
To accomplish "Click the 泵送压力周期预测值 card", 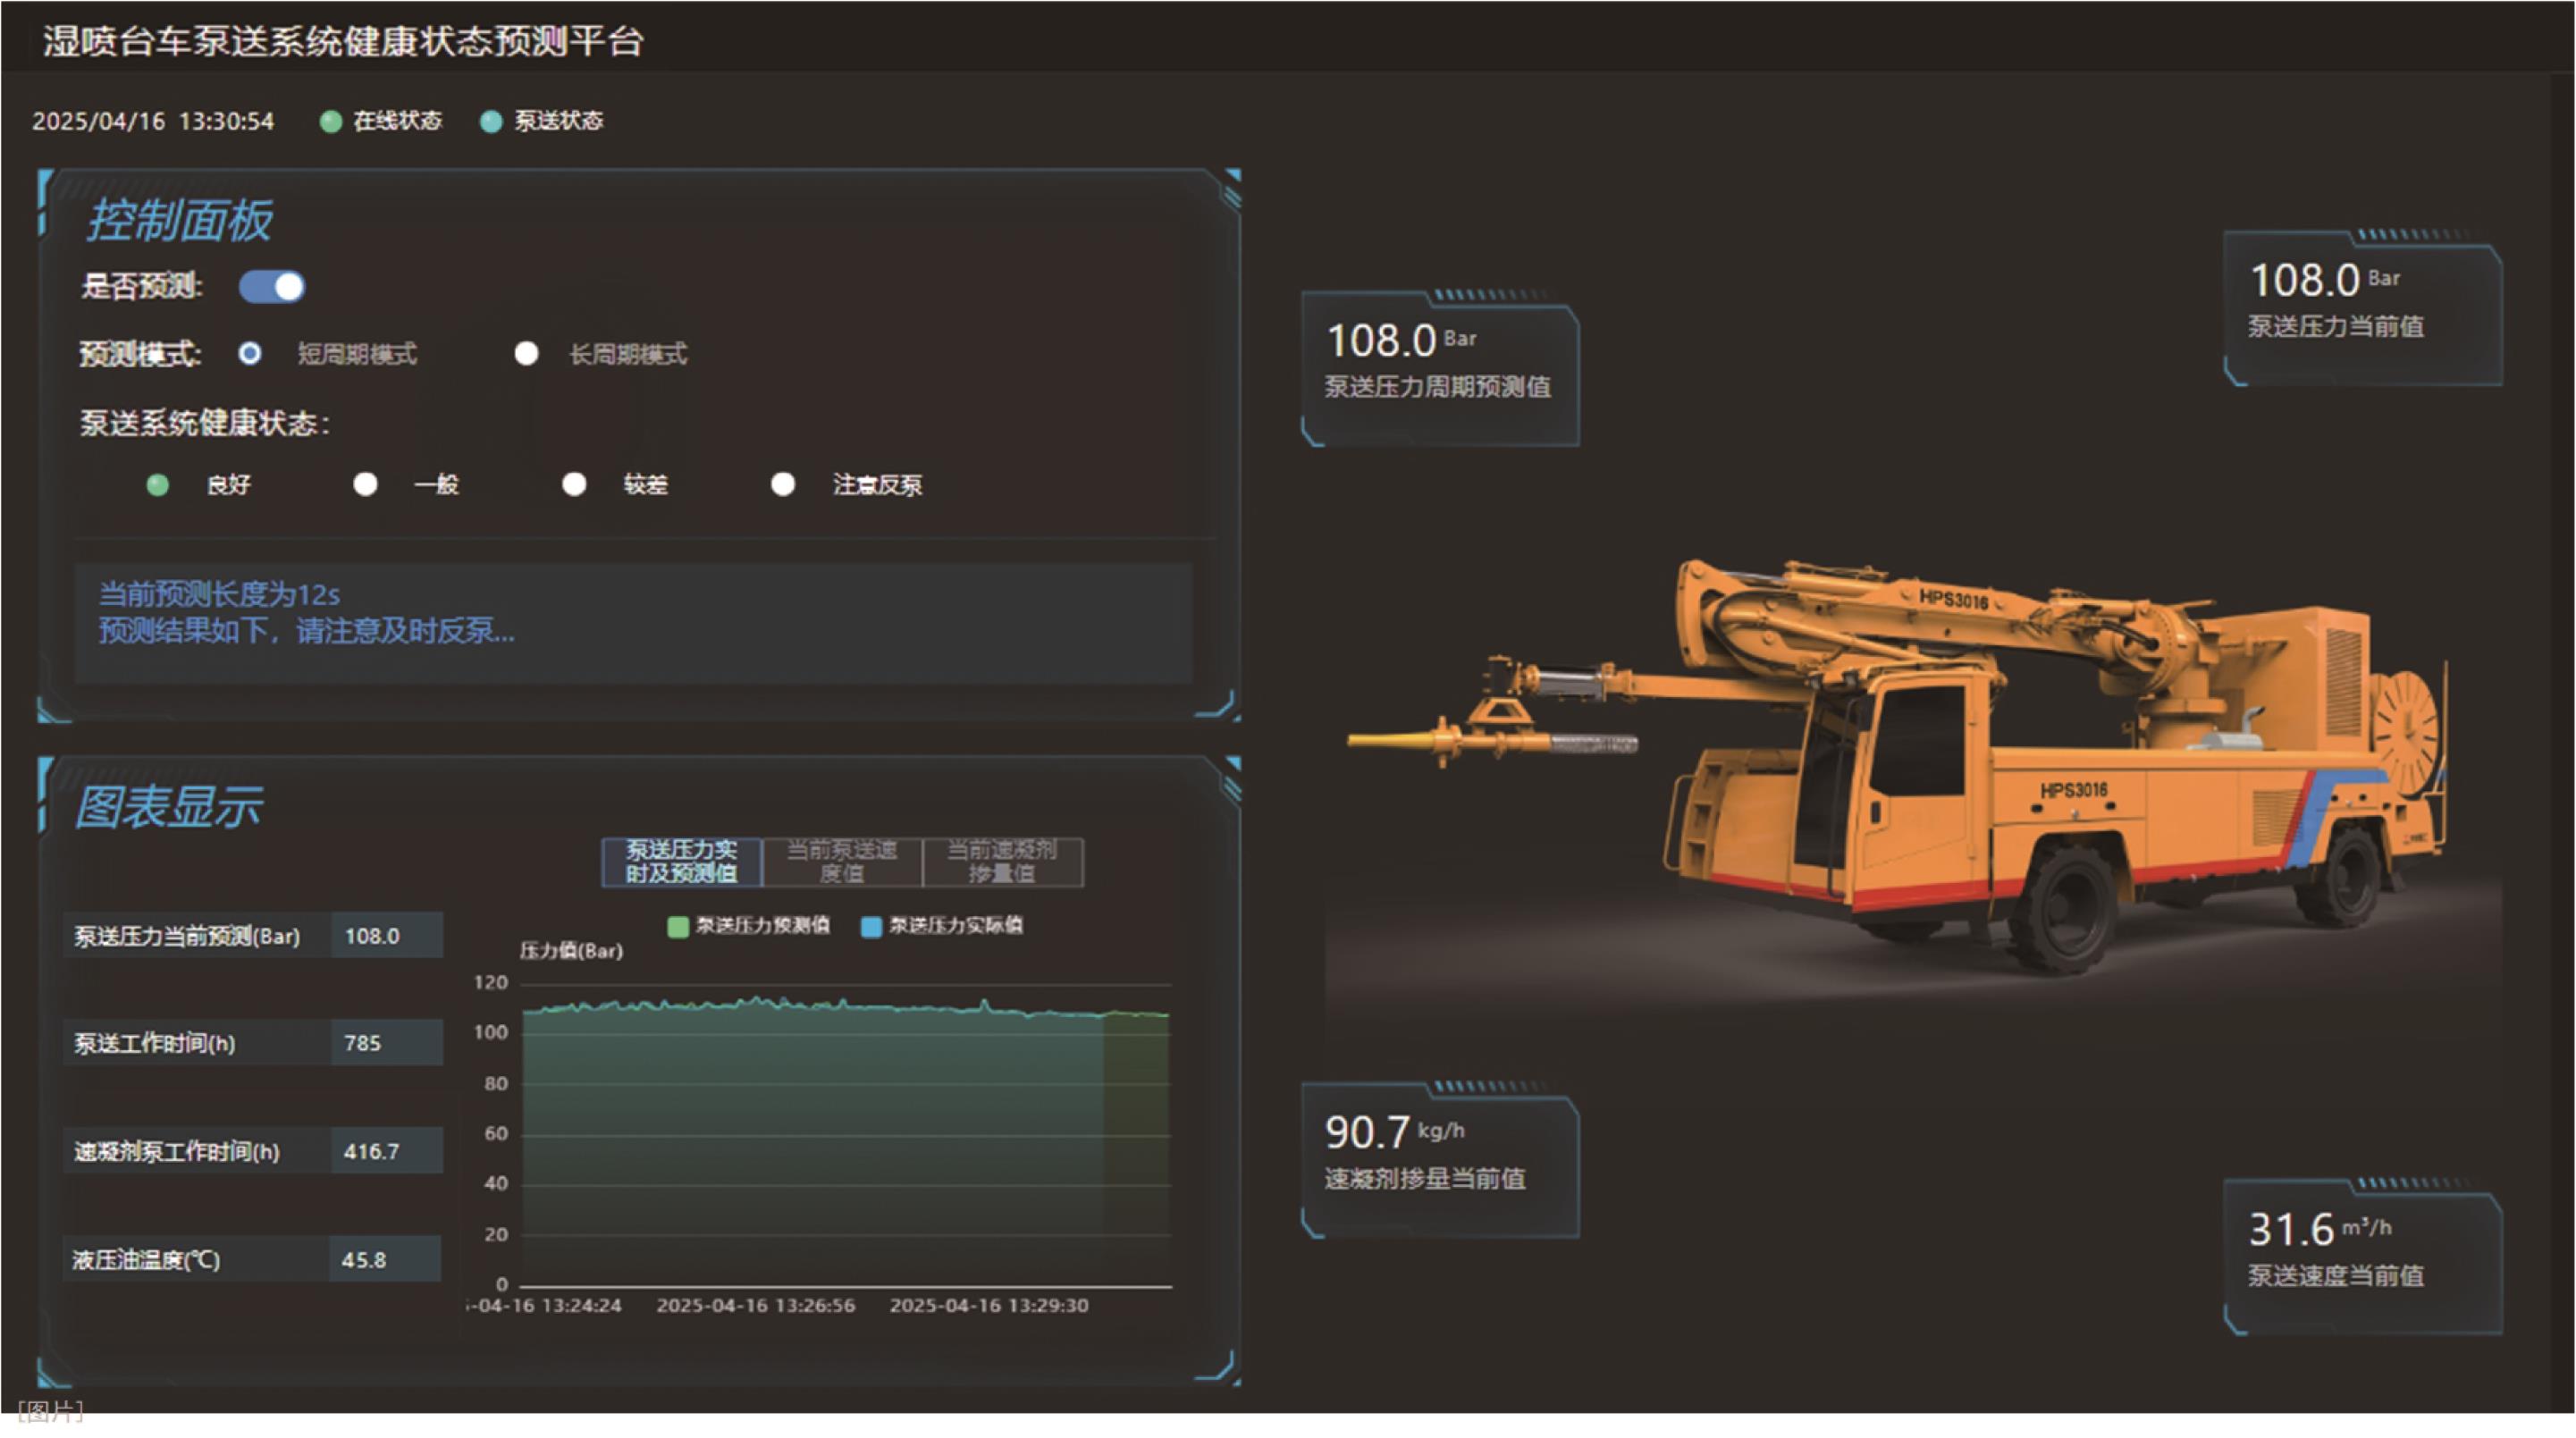I will click(1439, 367).
